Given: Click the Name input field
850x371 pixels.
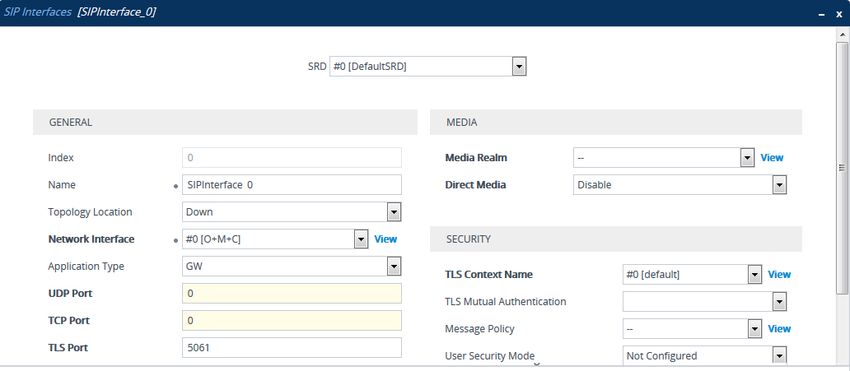Looking at the screenshot, I should [x=292, y=185].
